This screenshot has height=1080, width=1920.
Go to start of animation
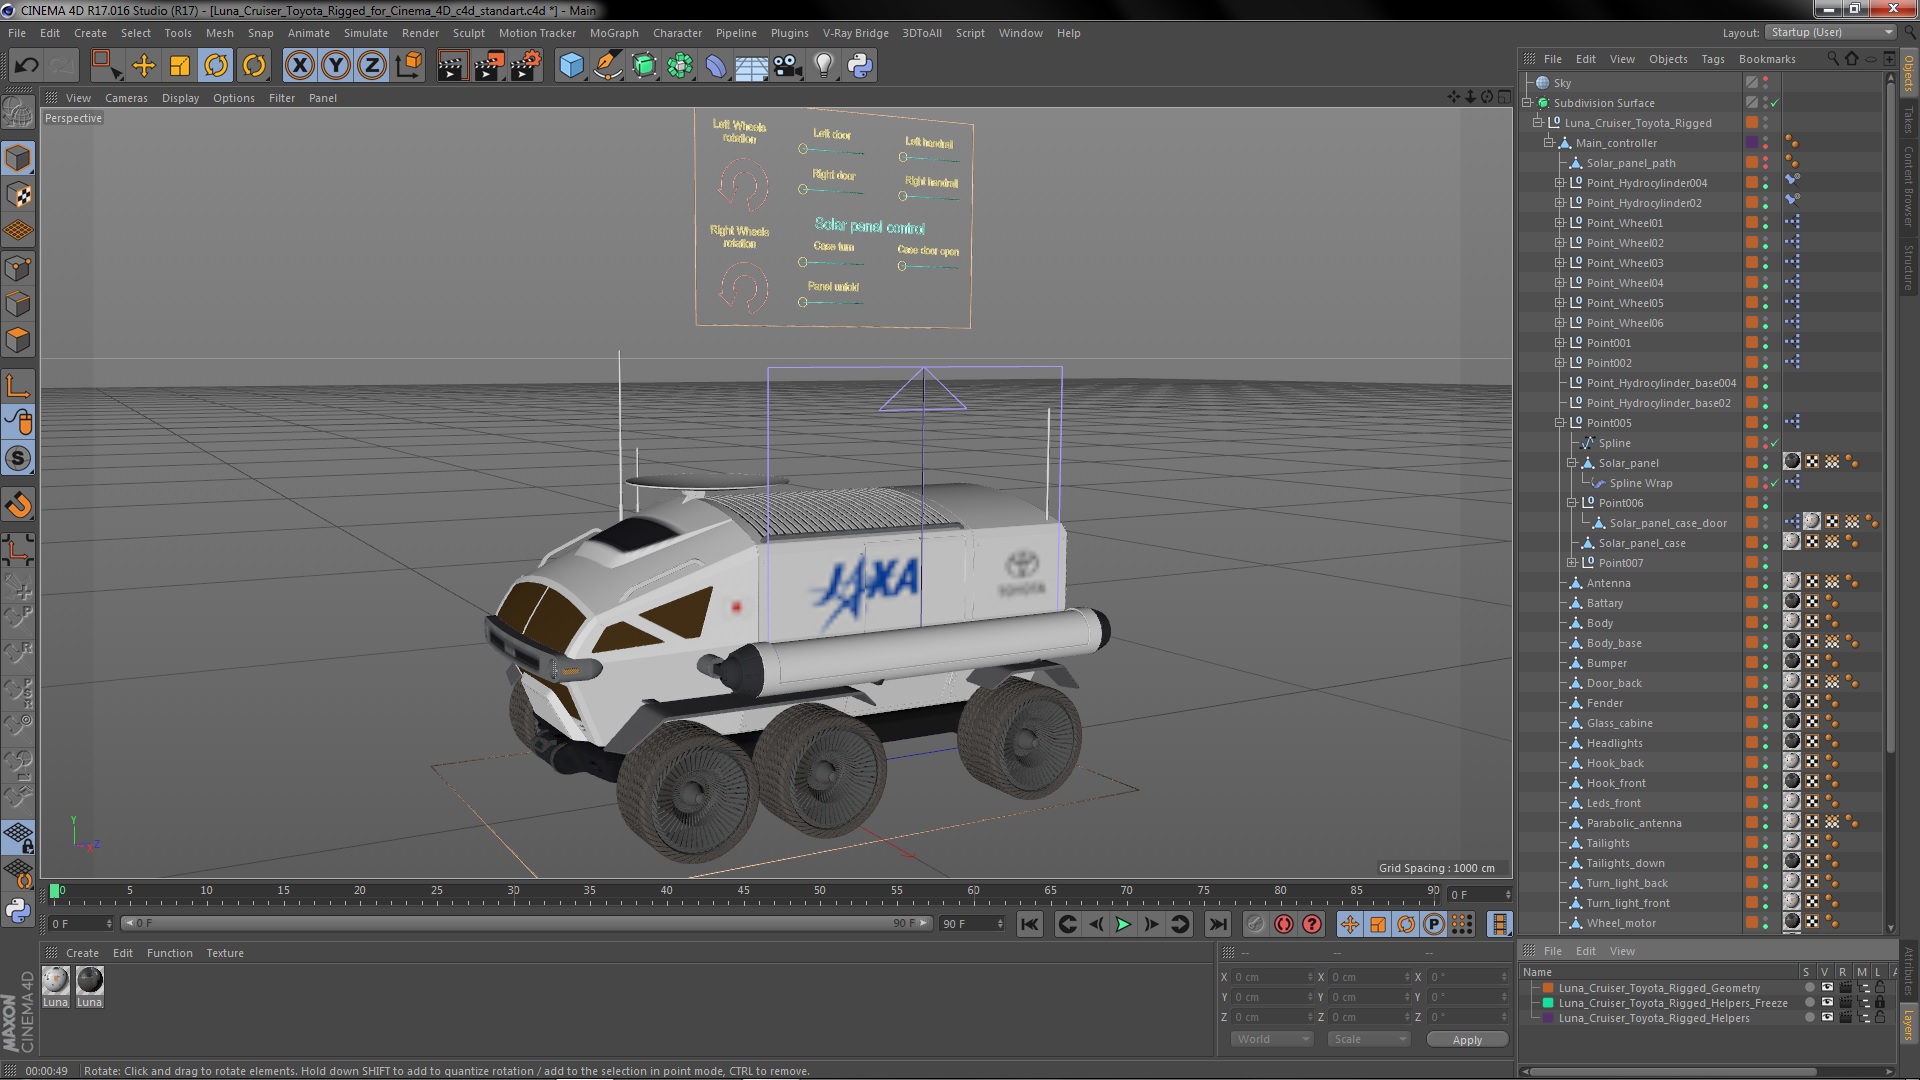tap(1029, 925)
